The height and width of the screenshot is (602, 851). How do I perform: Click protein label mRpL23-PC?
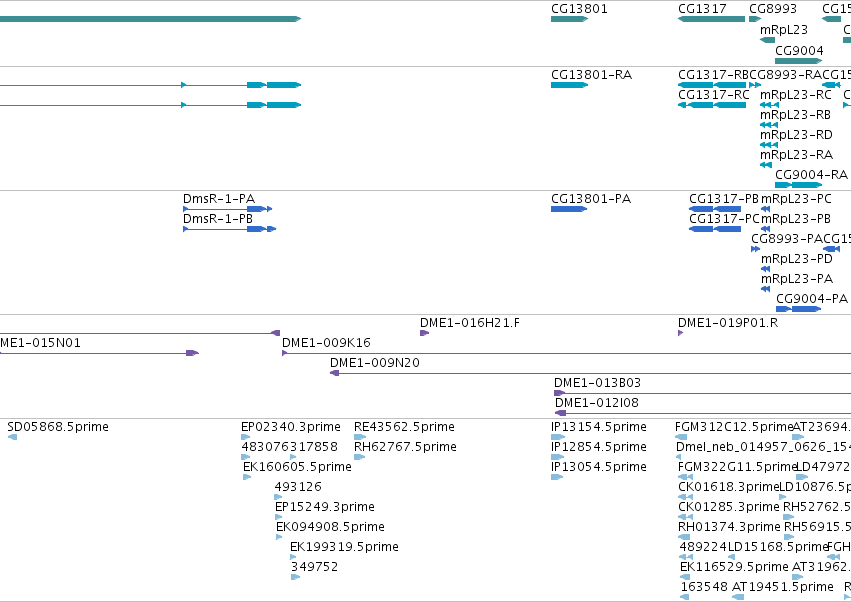796,199
